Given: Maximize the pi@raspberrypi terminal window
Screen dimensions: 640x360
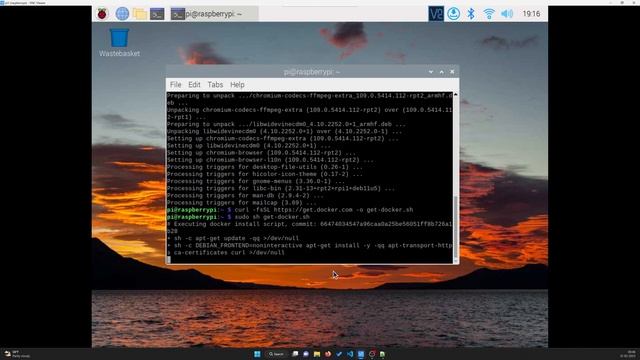Looking at the screenshot, I should click(442, 72).
